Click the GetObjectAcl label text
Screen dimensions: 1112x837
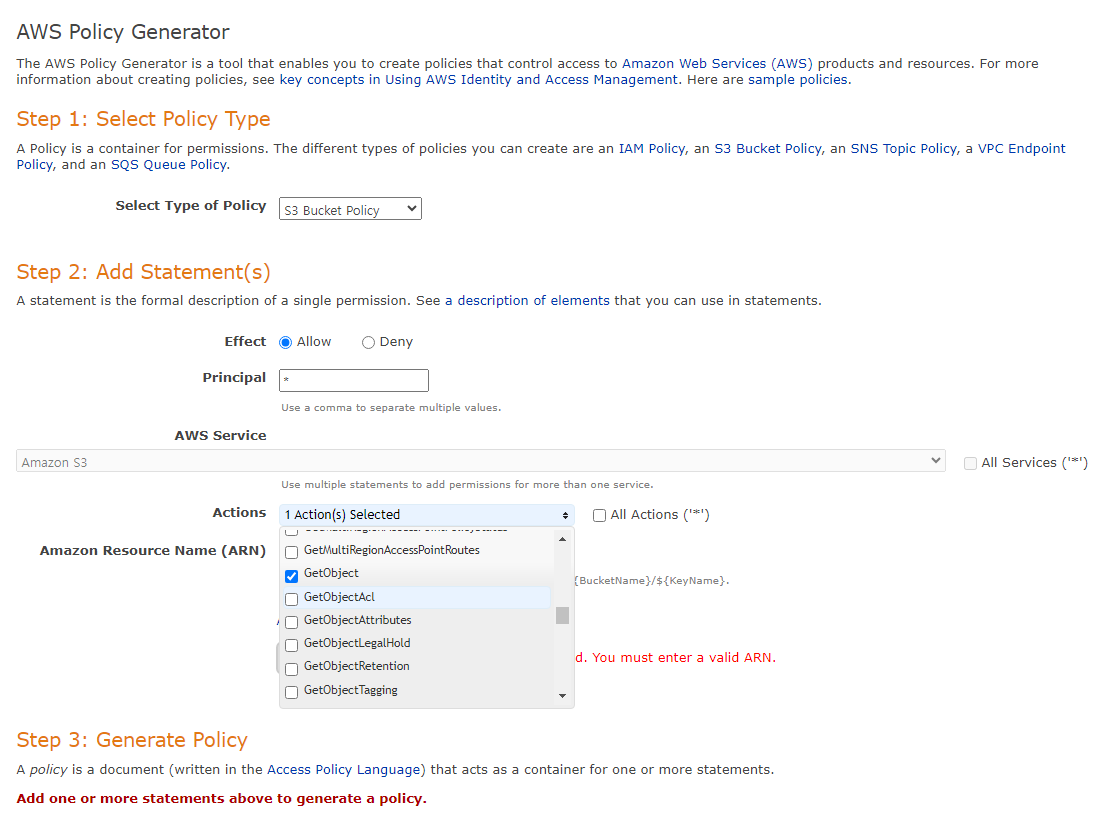tap(339, 597)
